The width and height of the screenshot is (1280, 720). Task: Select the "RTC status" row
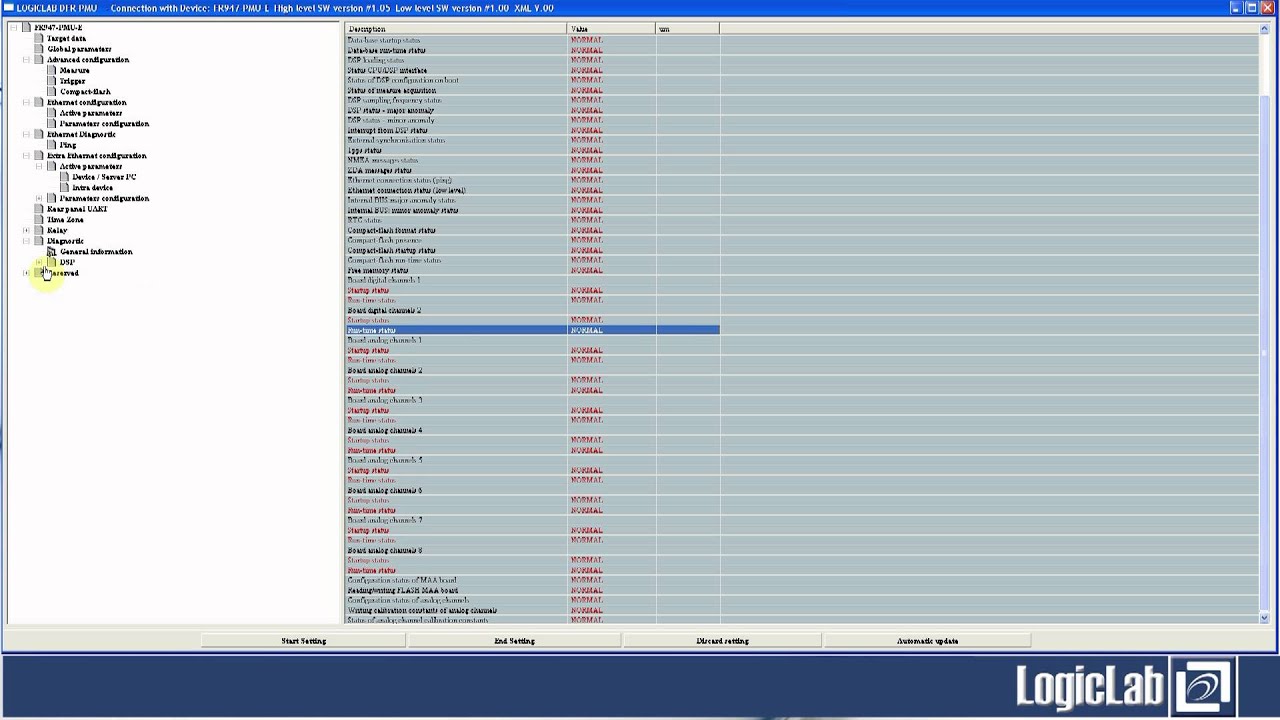[x=532, y=220]
